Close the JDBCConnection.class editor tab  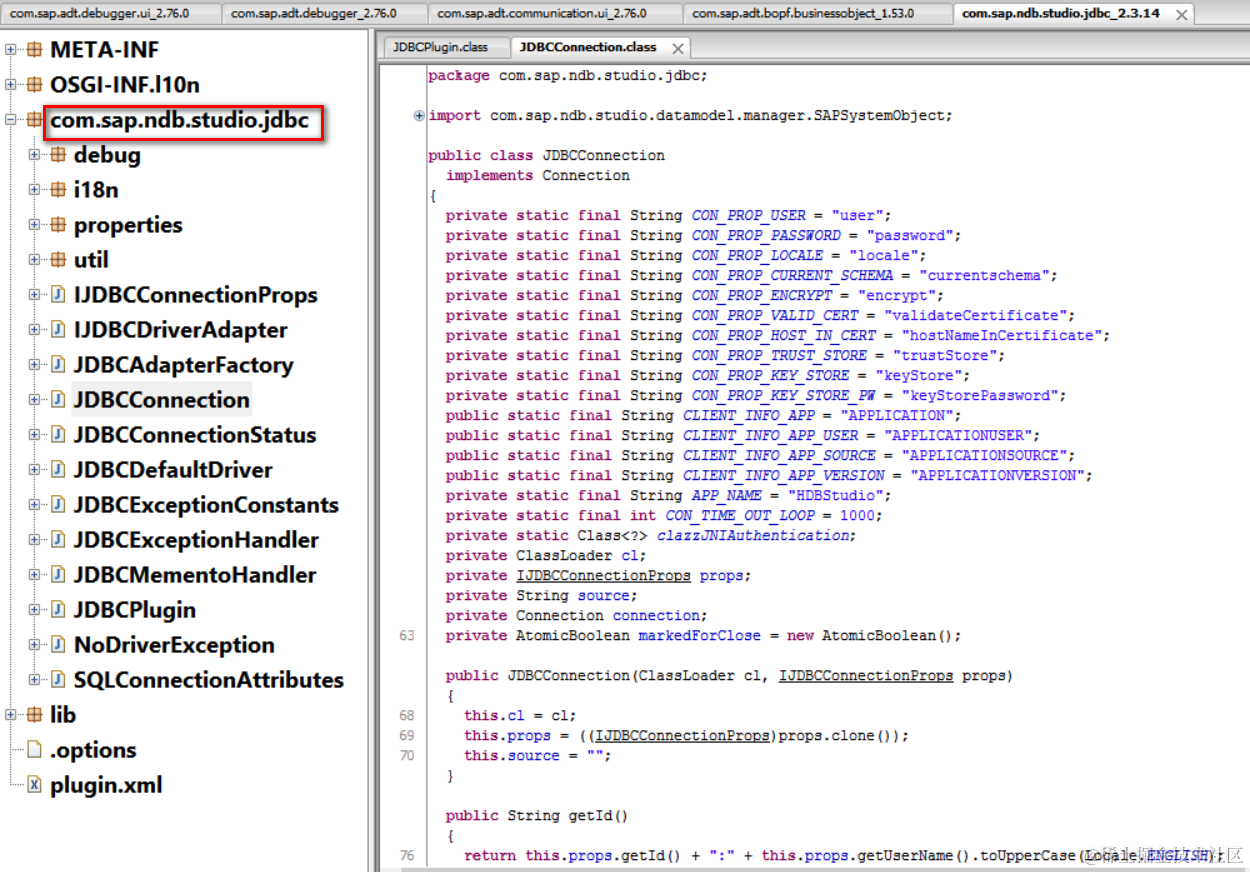pos(678,48)
